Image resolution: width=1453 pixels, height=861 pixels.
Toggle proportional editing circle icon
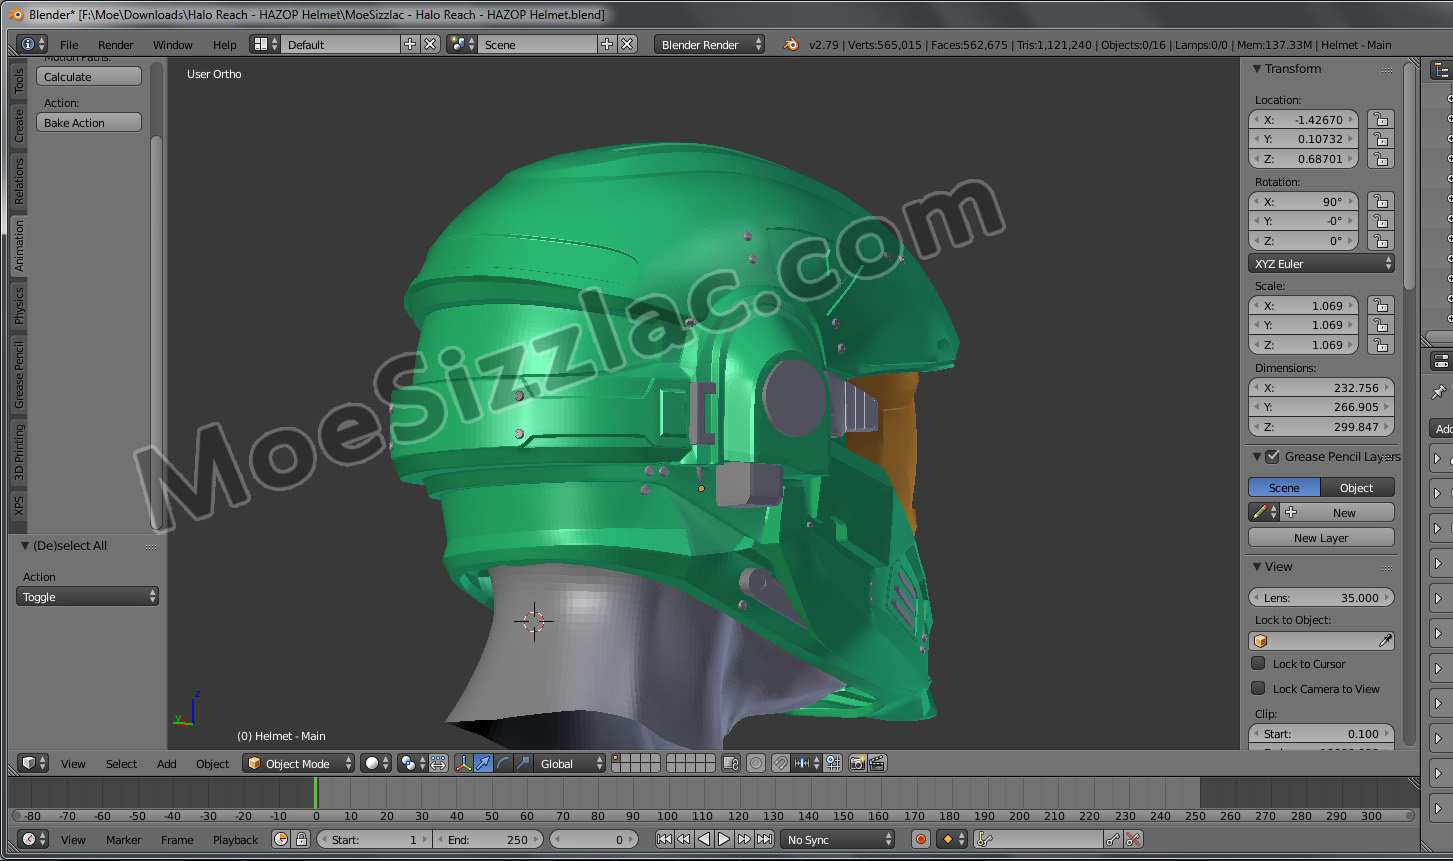pyautogui.click(x=756, y=763)
